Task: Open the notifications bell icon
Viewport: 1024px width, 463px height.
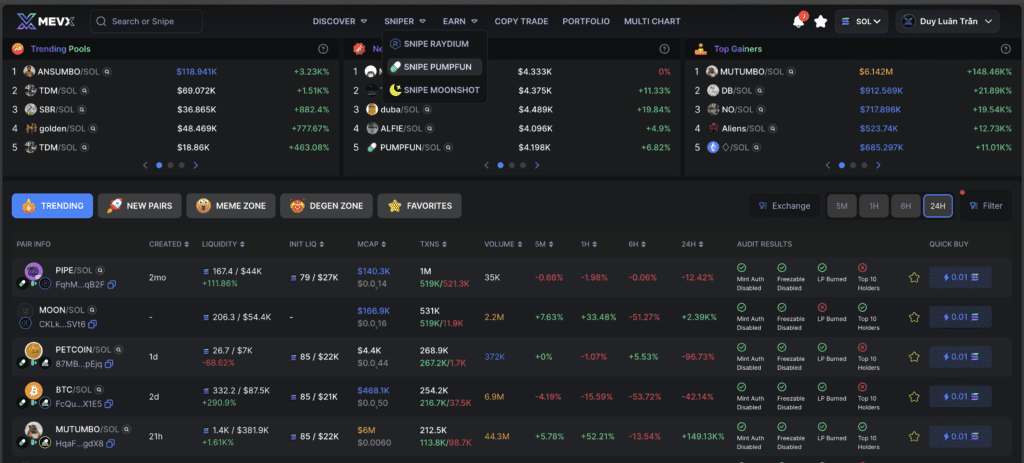Action: coord(798,22)
